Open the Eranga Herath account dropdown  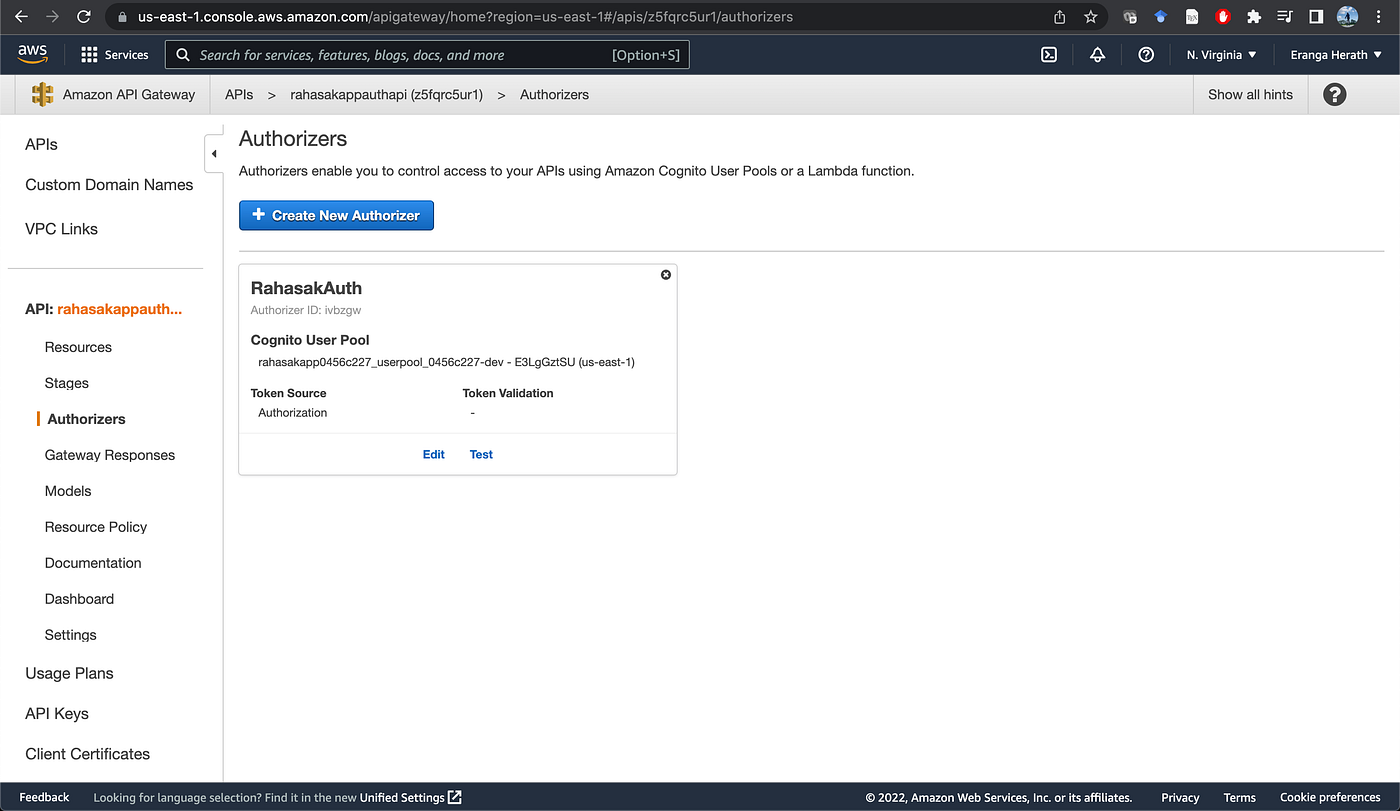point(1336,55)
